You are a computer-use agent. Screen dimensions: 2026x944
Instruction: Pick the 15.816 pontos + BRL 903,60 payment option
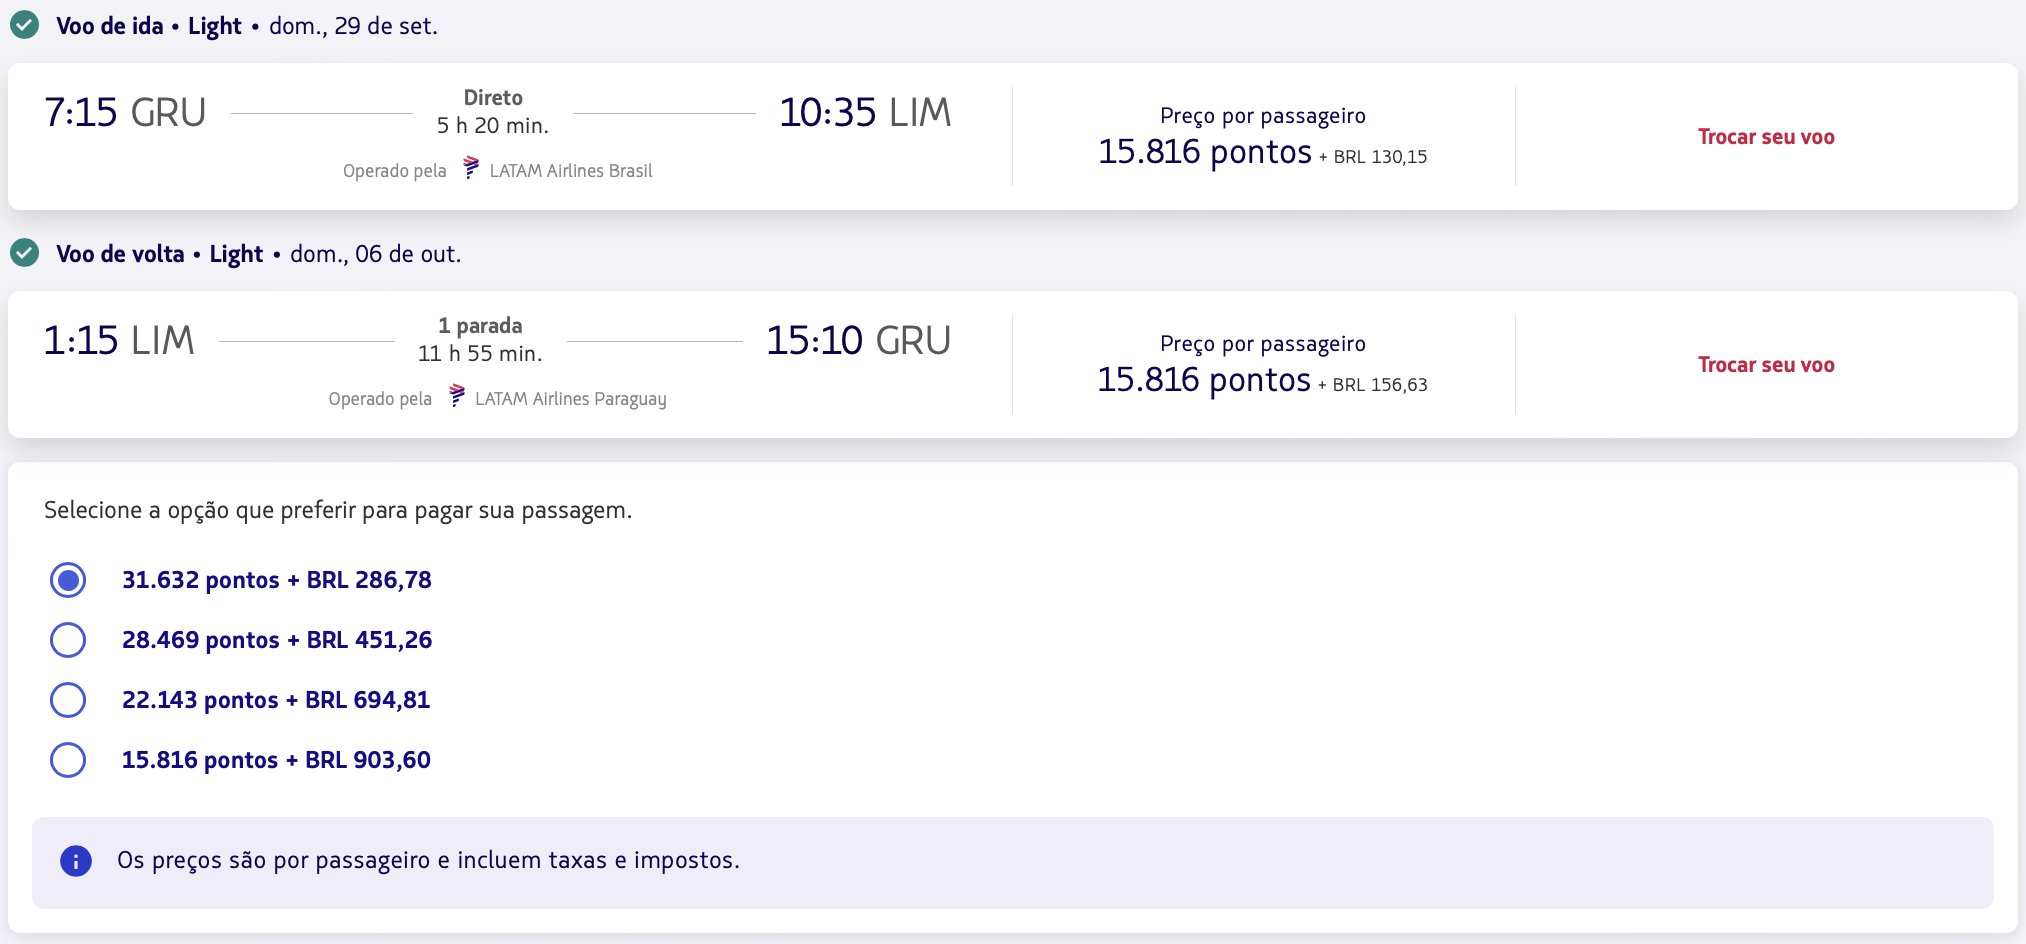click(68, 760)
